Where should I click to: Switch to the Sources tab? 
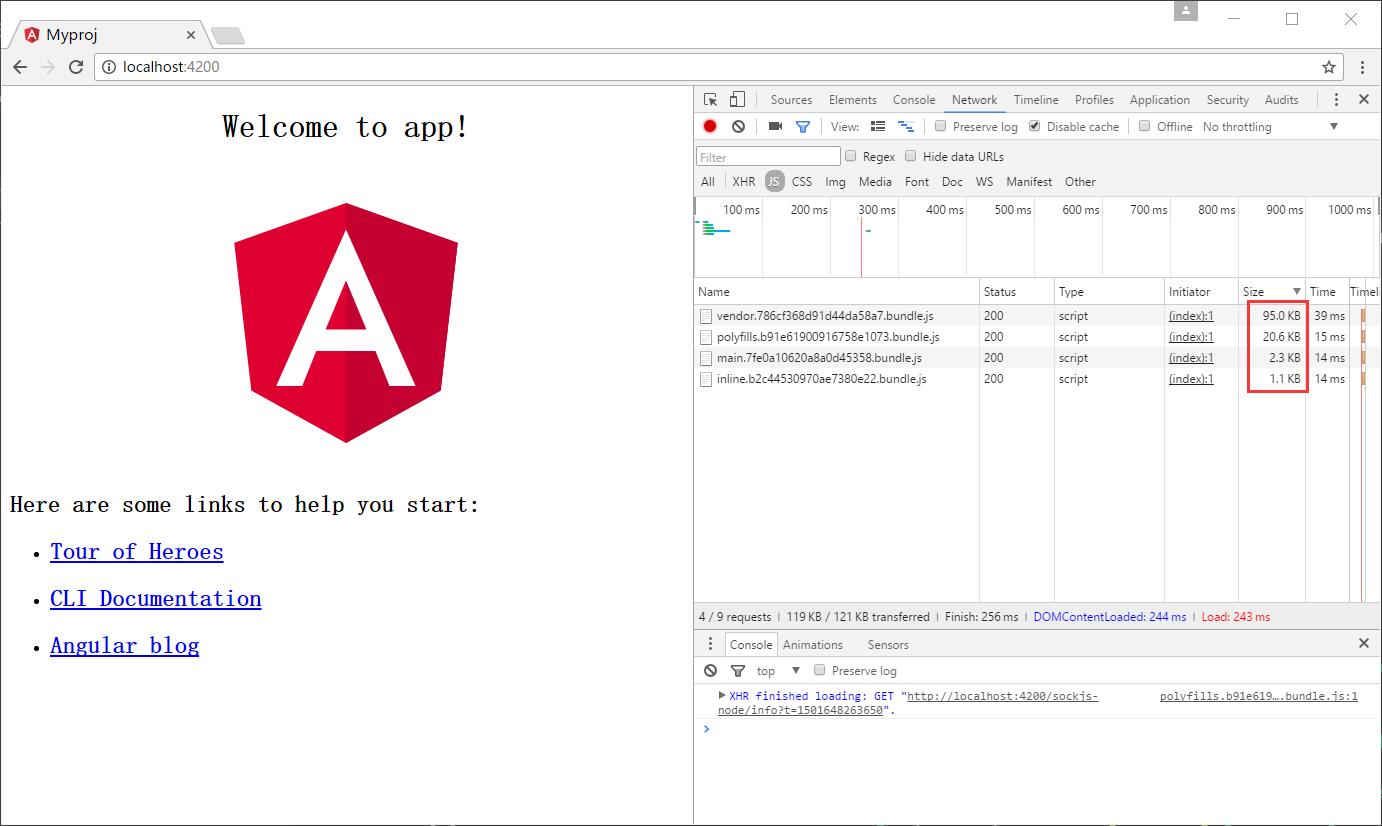(791, 100)
